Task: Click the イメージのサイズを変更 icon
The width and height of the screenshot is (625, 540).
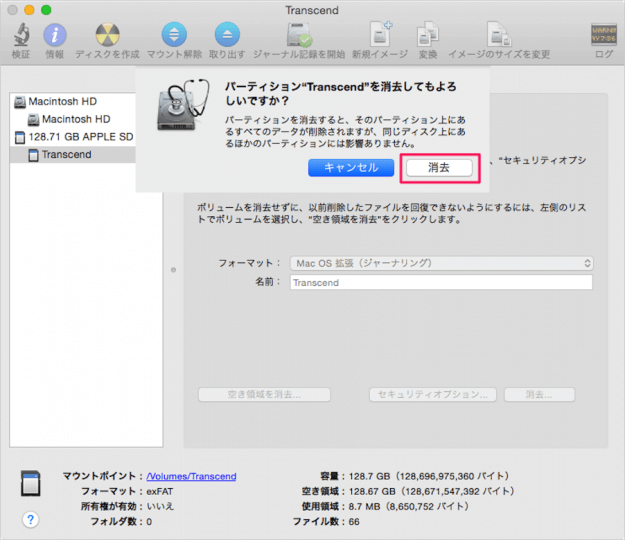Action: pos(498,35)
